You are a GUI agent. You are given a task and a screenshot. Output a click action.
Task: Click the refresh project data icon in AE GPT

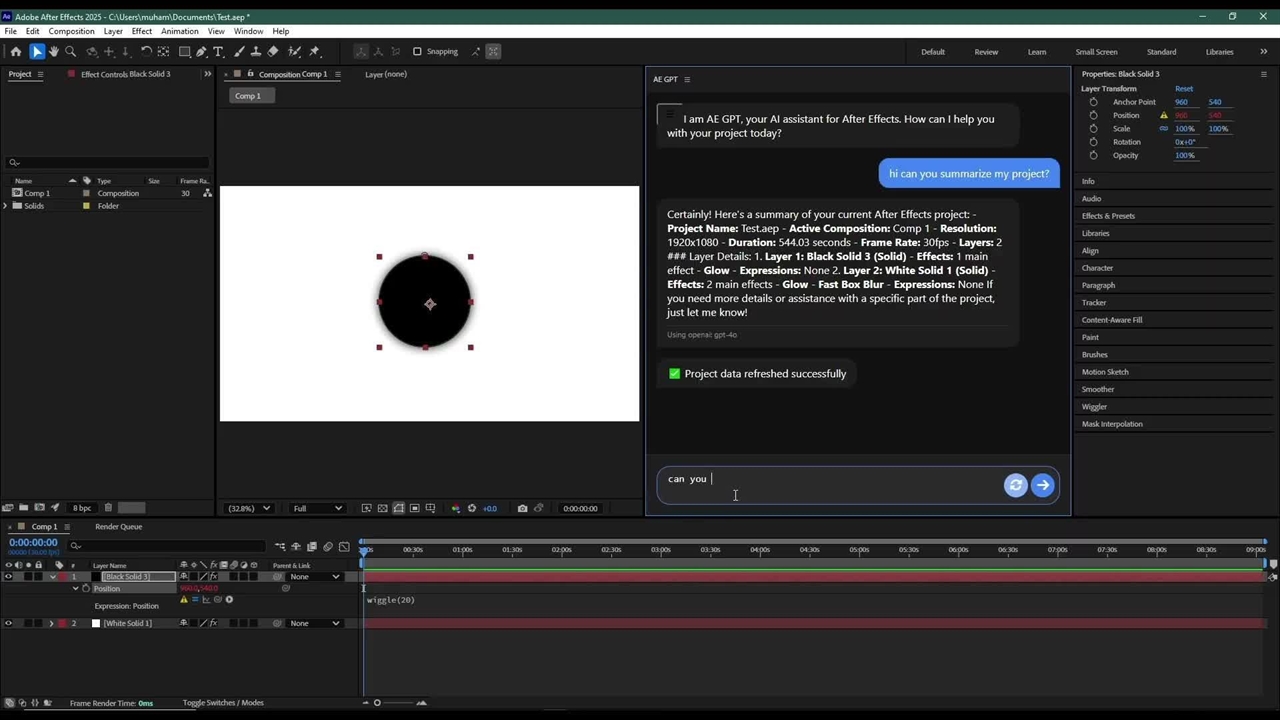point(1015,485)
